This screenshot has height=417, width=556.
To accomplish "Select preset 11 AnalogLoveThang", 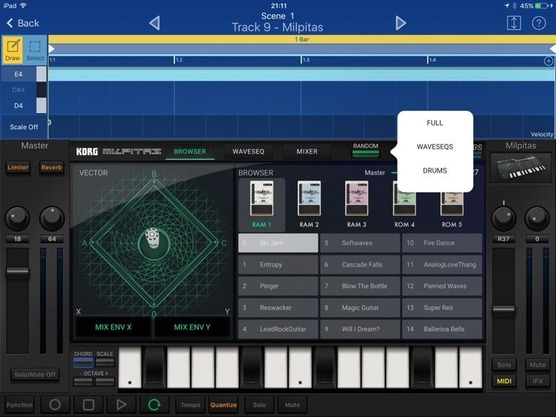I will pos(442,265).
